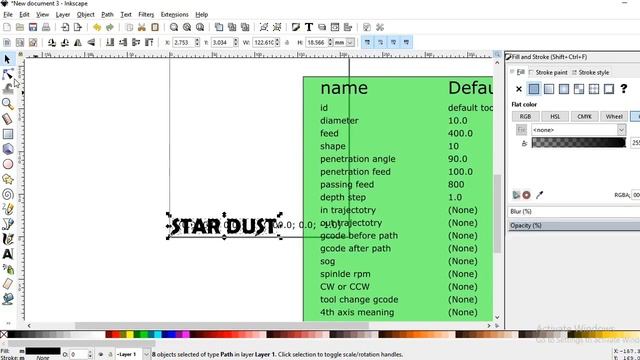Open the File menu

[x=8, y=14]
